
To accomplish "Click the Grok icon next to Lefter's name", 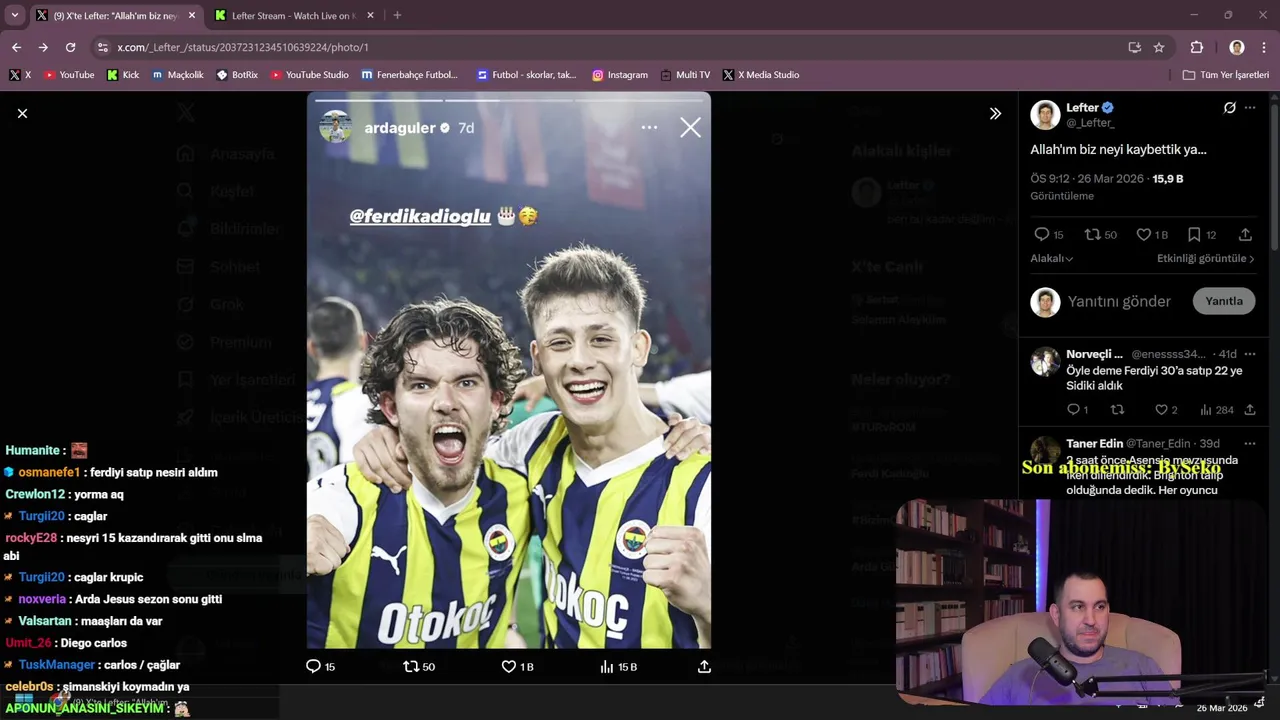I will (x=1229, y=108).
